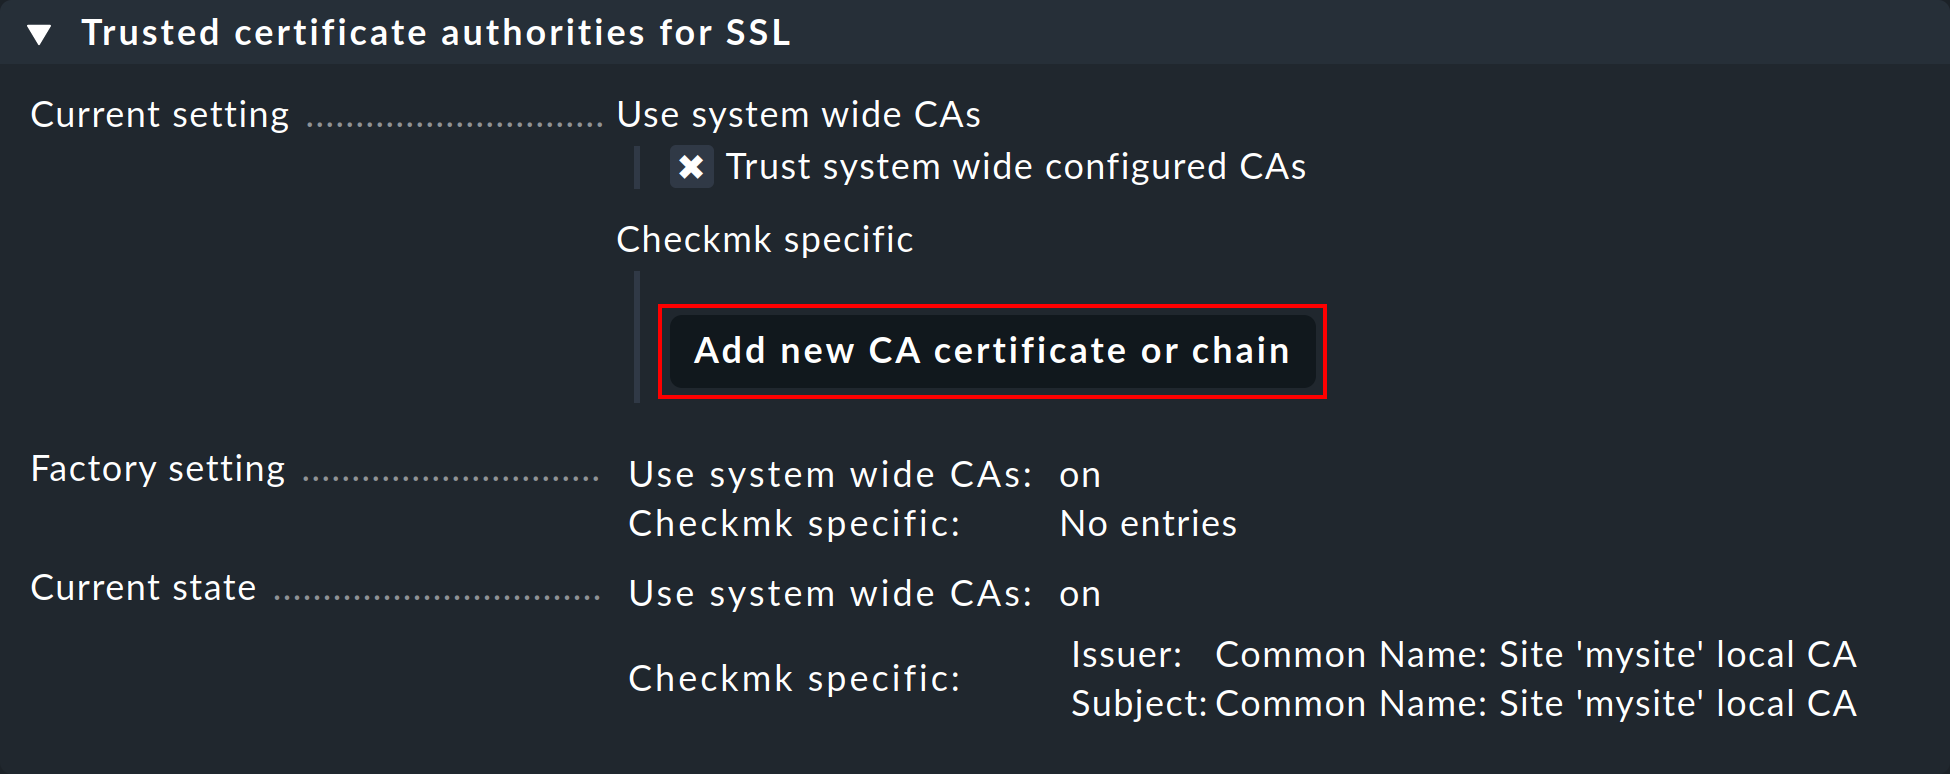Click on in the Current state row

coord(1079,592)
